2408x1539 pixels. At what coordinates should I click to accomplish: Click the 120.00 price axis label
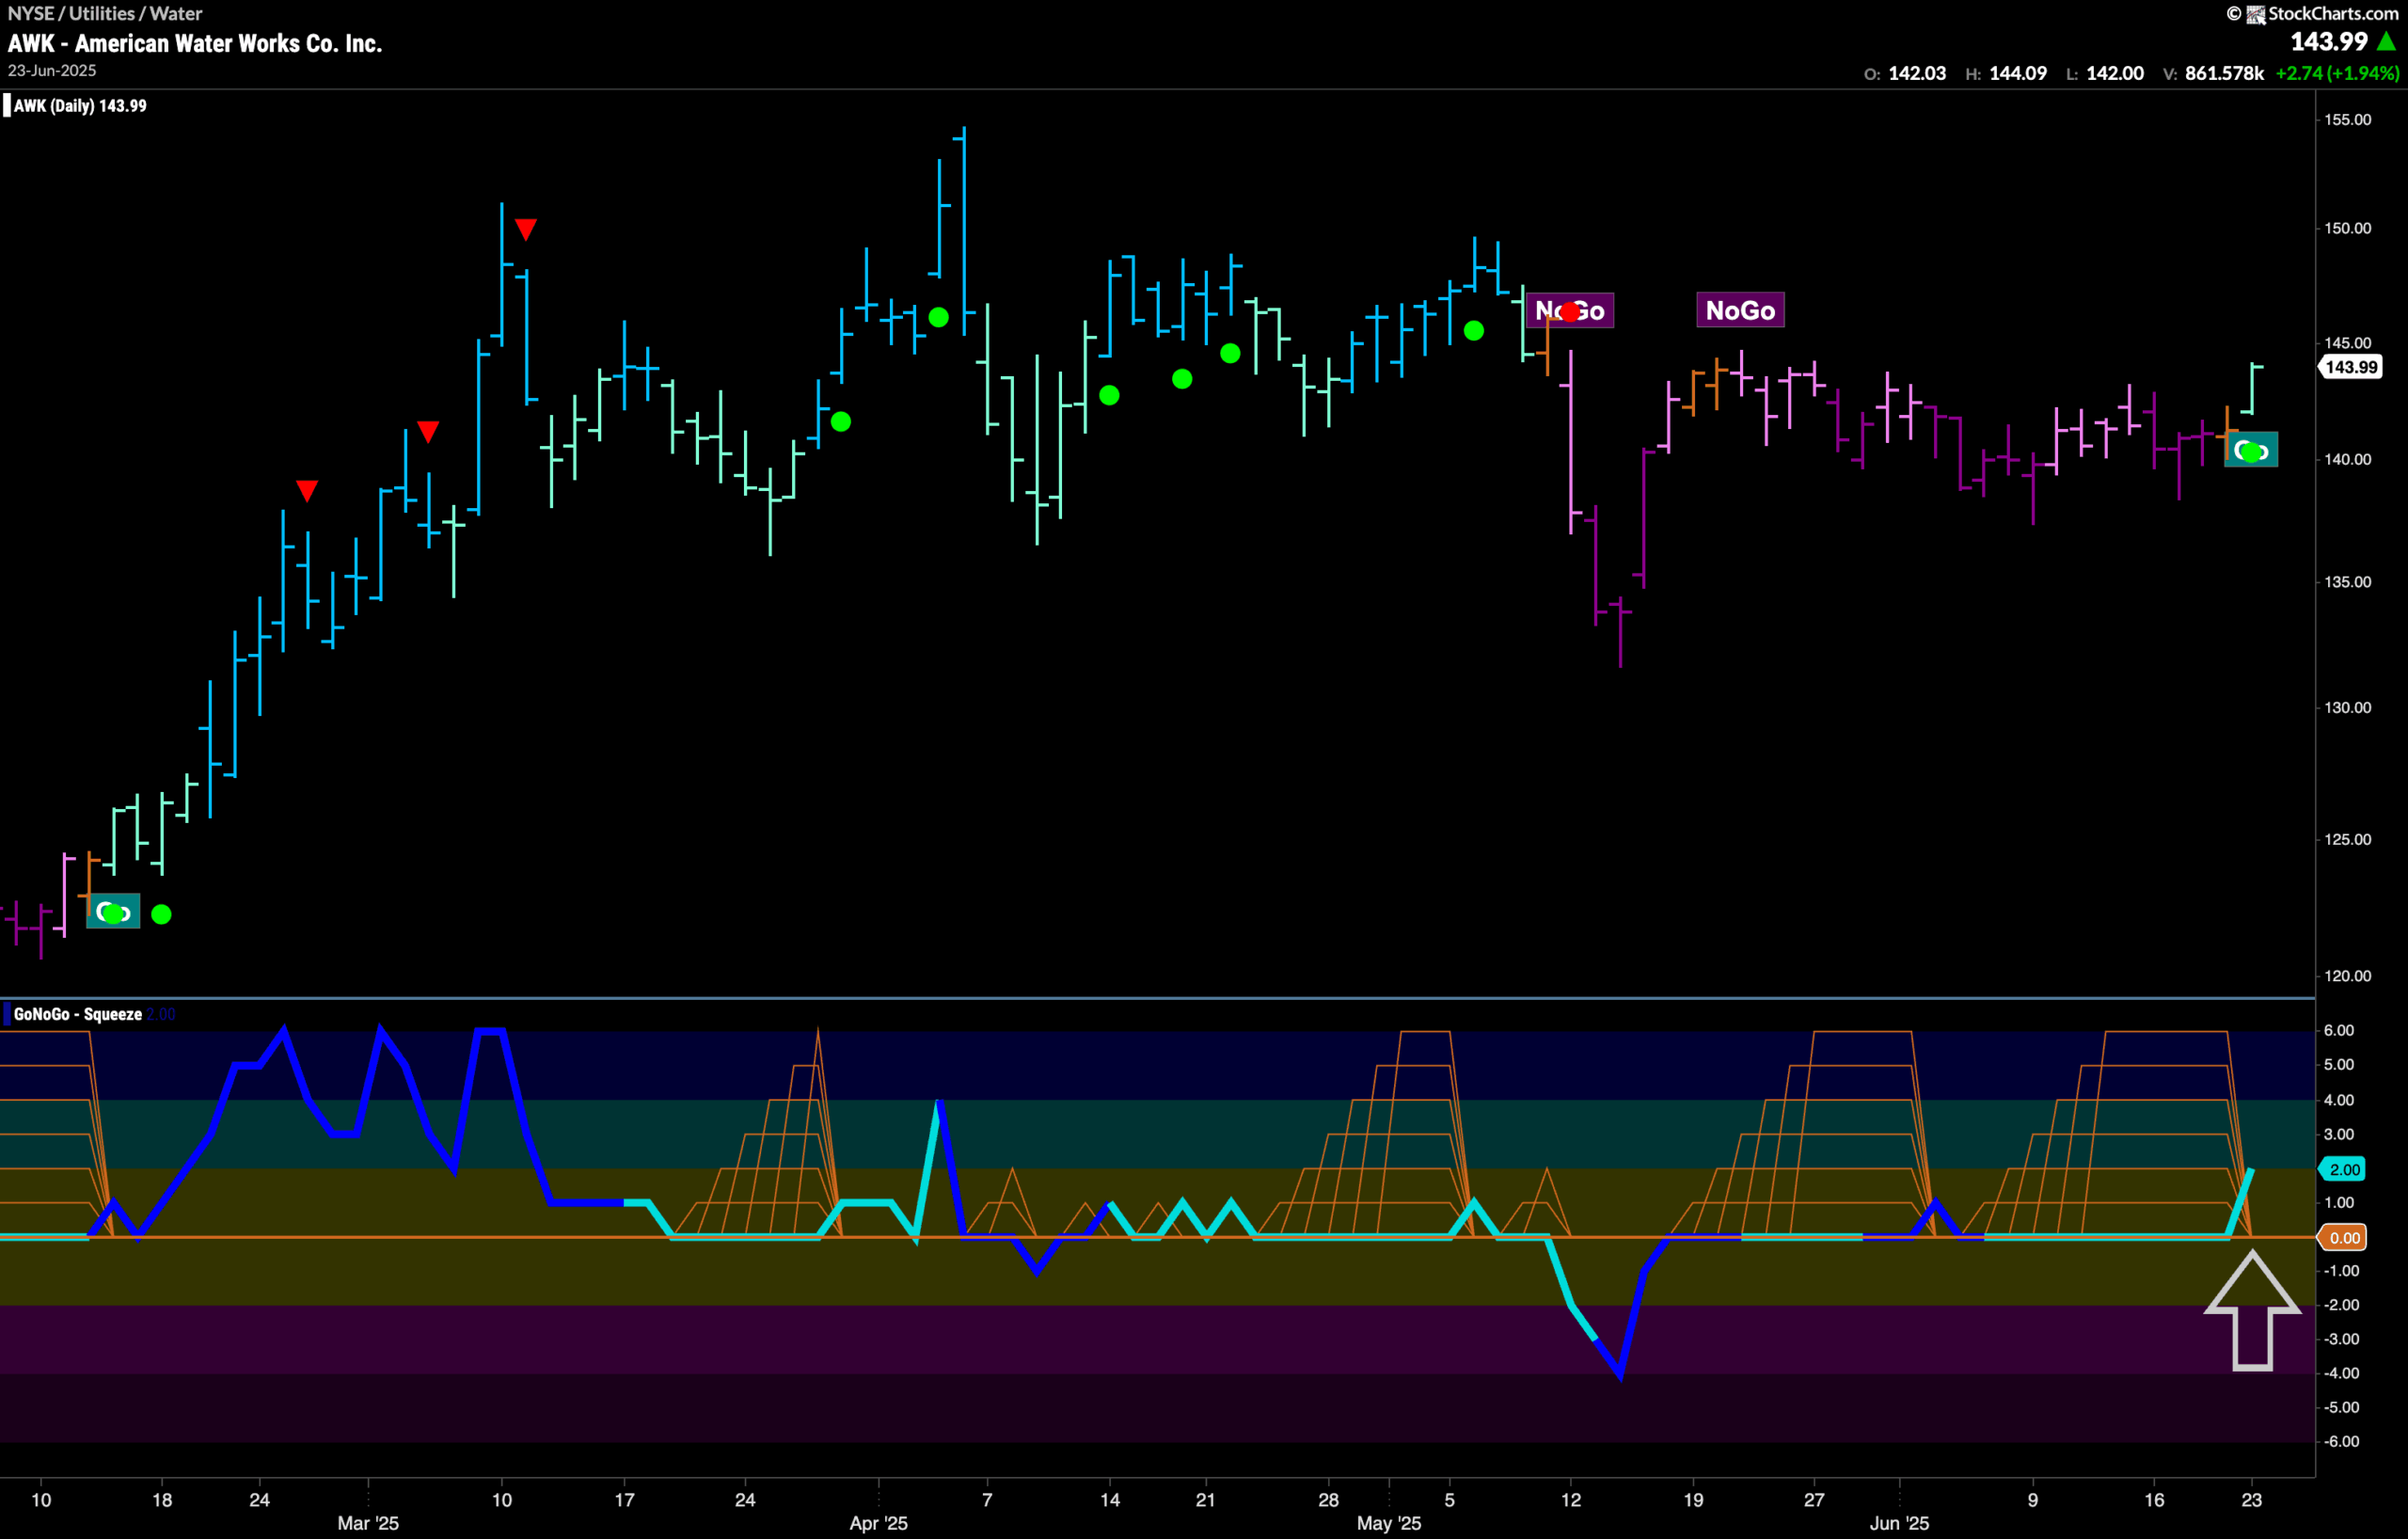2347,976
